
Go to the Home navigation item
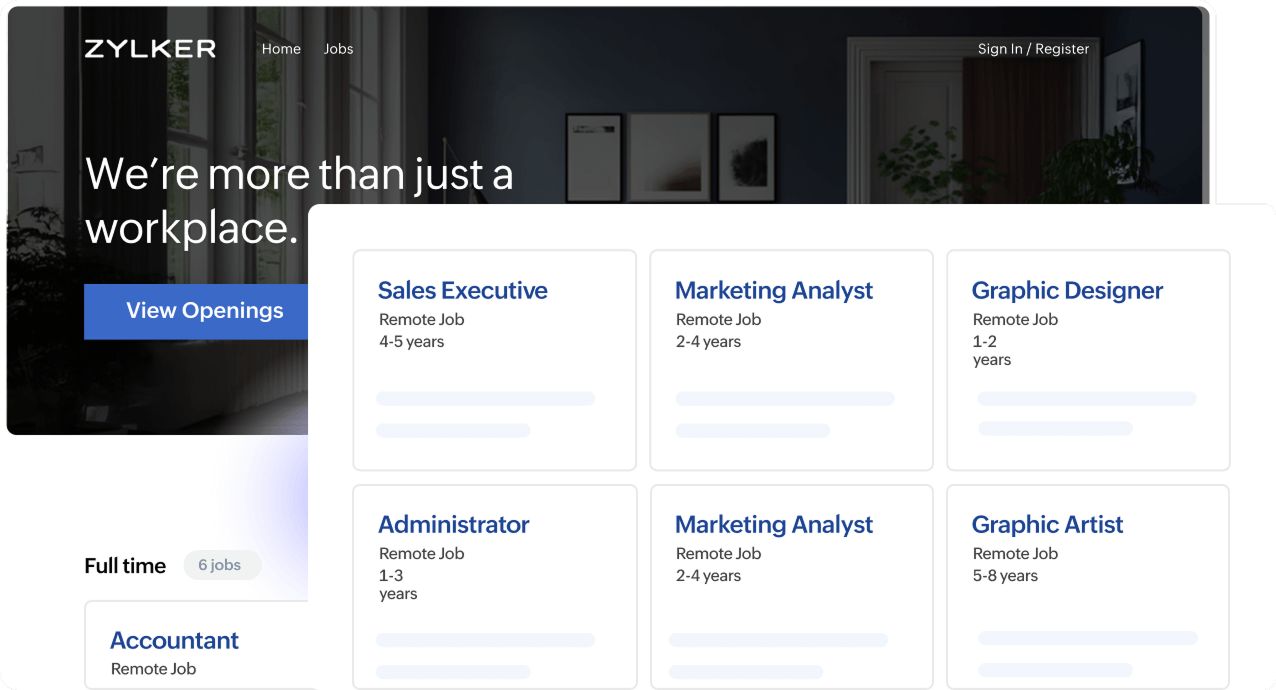tap(281, 48)
